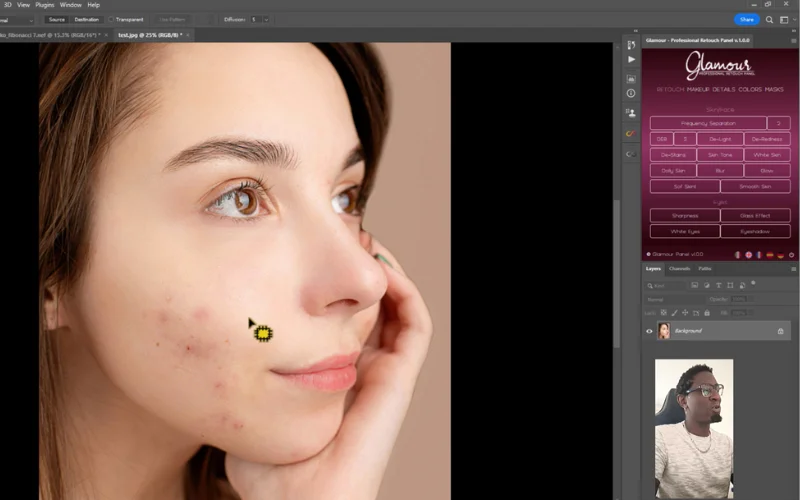The image size is (800, 500).
Task: Switch to the Channels tab
Action: coord(679,269)
